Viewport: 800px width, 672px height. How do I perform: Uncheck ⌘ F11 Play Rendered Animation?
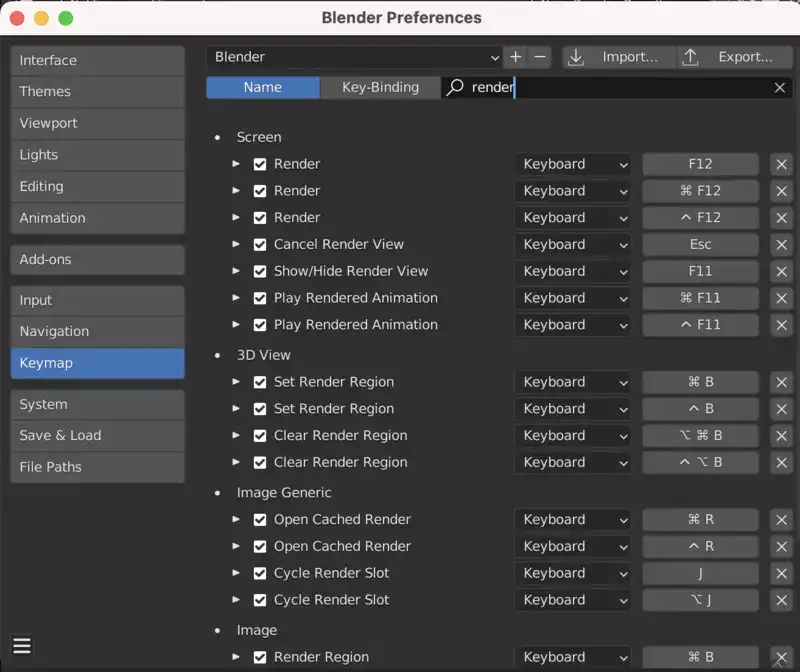260,298
